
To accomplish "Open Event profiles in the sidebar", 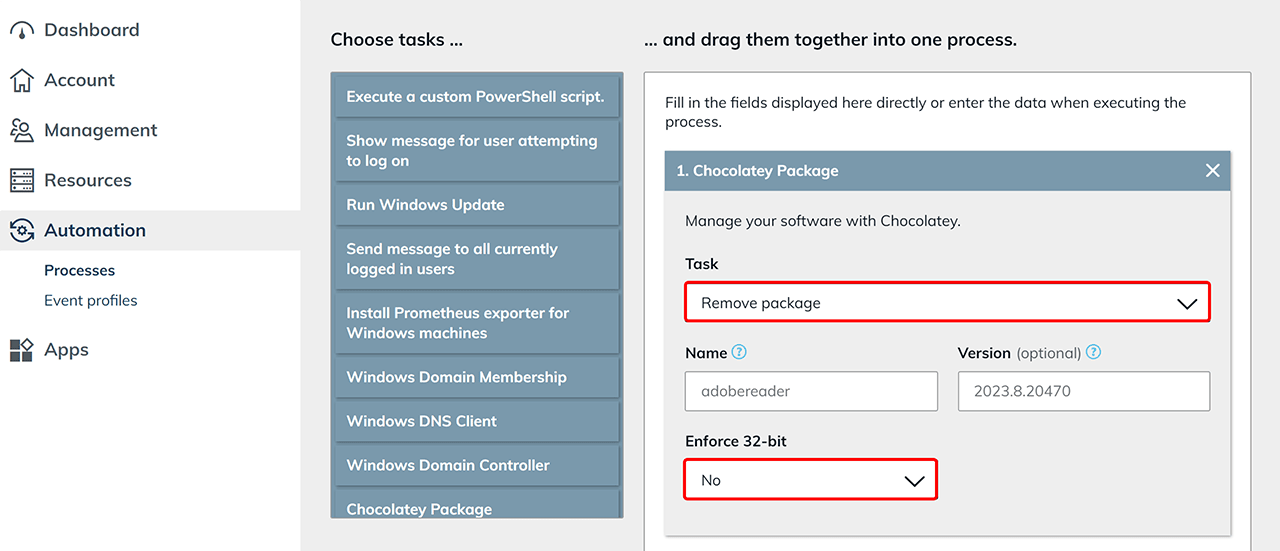I will tap(90, 300).
